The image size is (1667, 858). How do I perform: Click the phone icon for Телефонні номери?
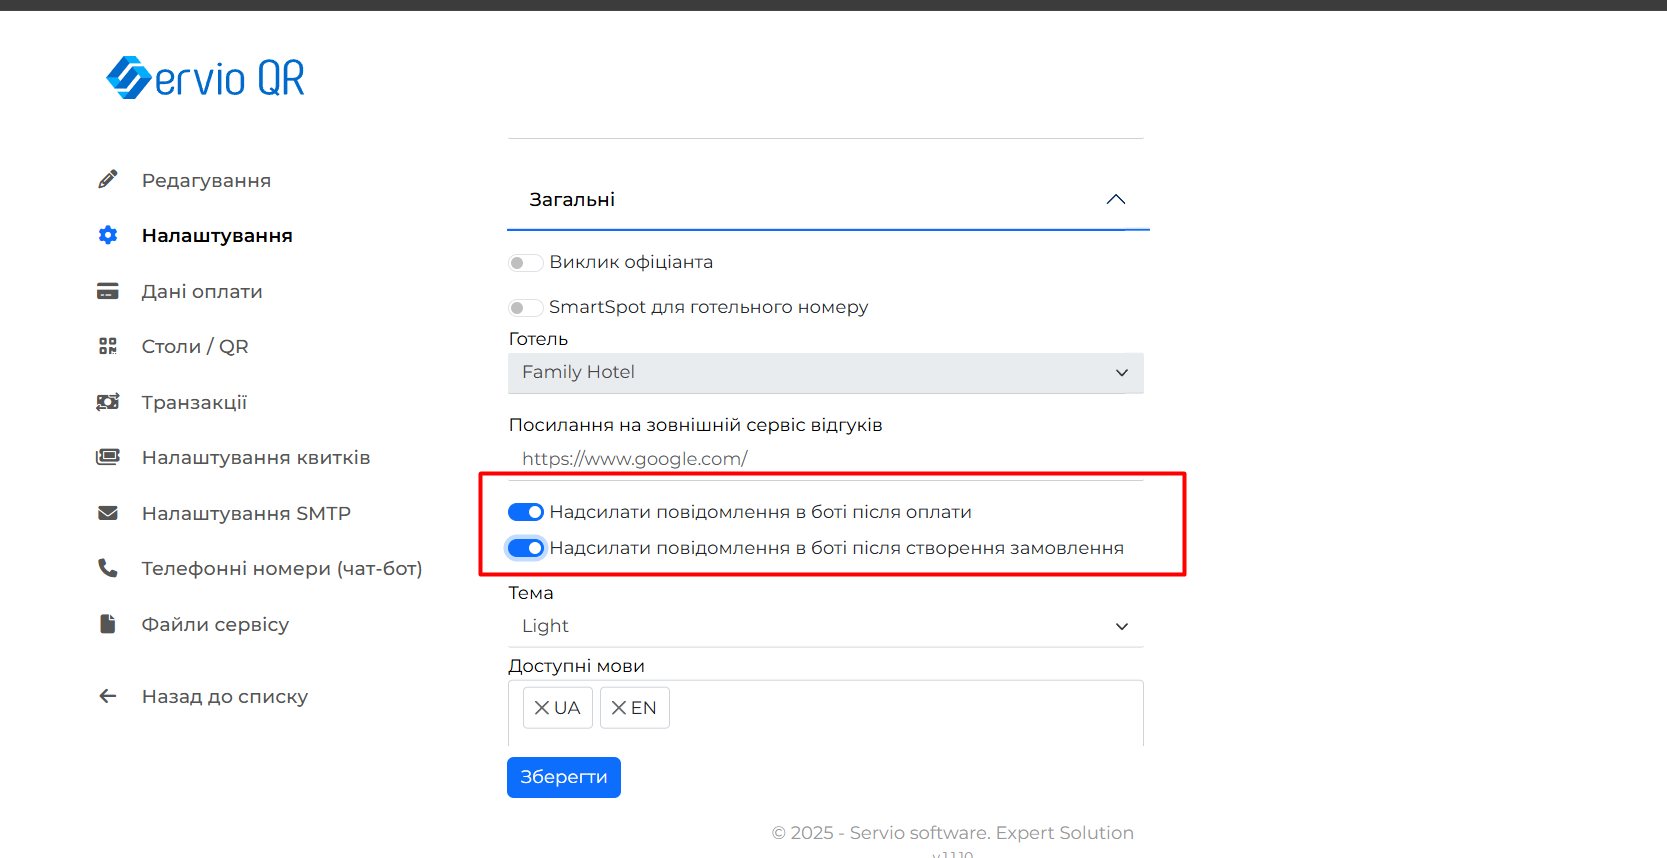[108, 568]
